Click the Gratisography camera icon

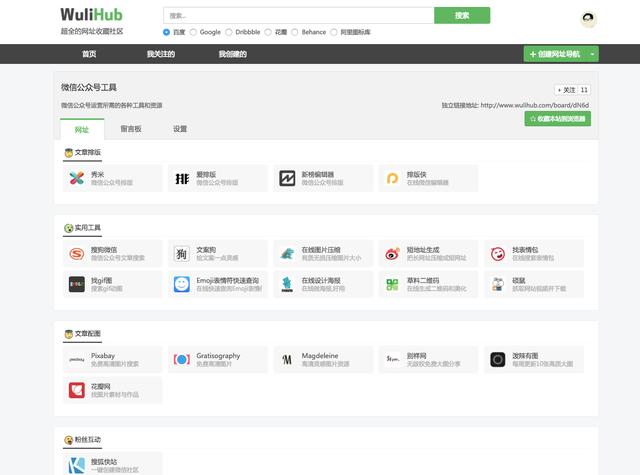point(182,359)
